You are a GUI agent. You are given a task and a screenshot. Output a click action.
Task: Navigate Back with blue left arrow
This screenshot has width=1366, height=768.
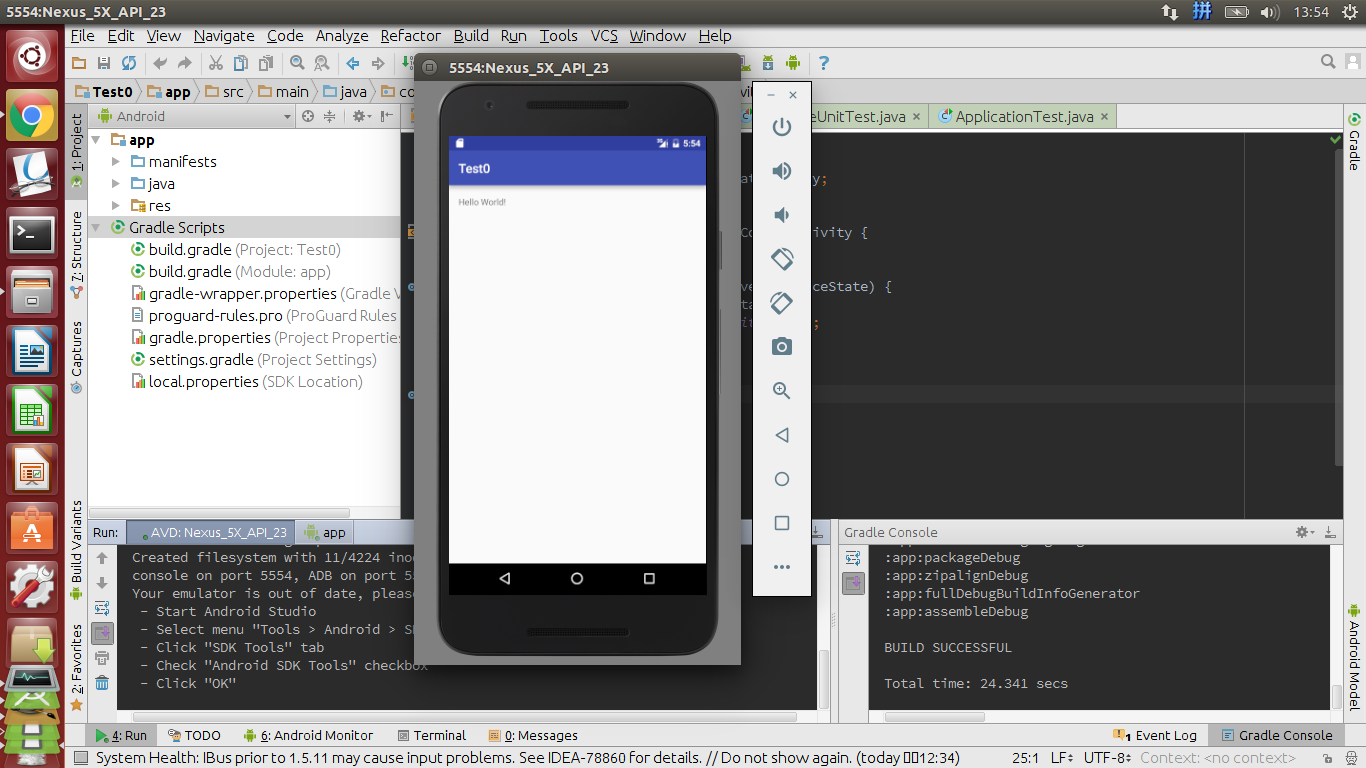click(x=353, y=63)
